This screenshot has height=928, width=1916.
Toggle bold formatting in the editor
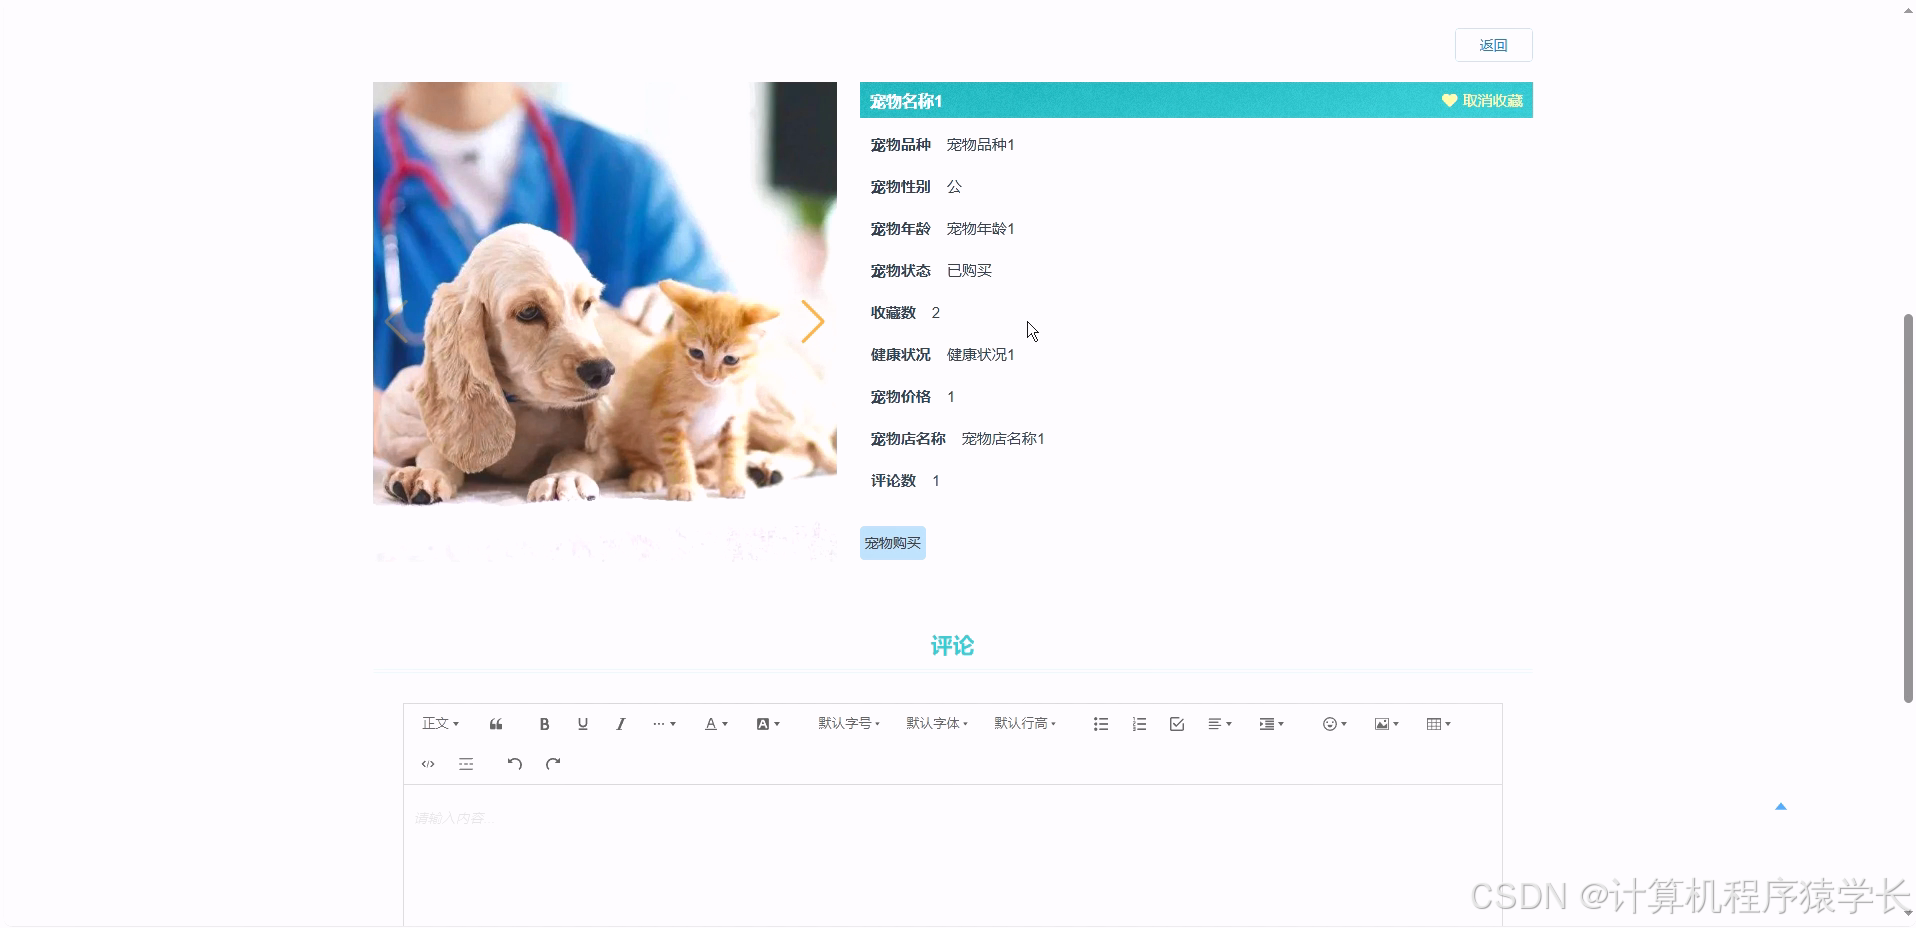click(544, 723)
